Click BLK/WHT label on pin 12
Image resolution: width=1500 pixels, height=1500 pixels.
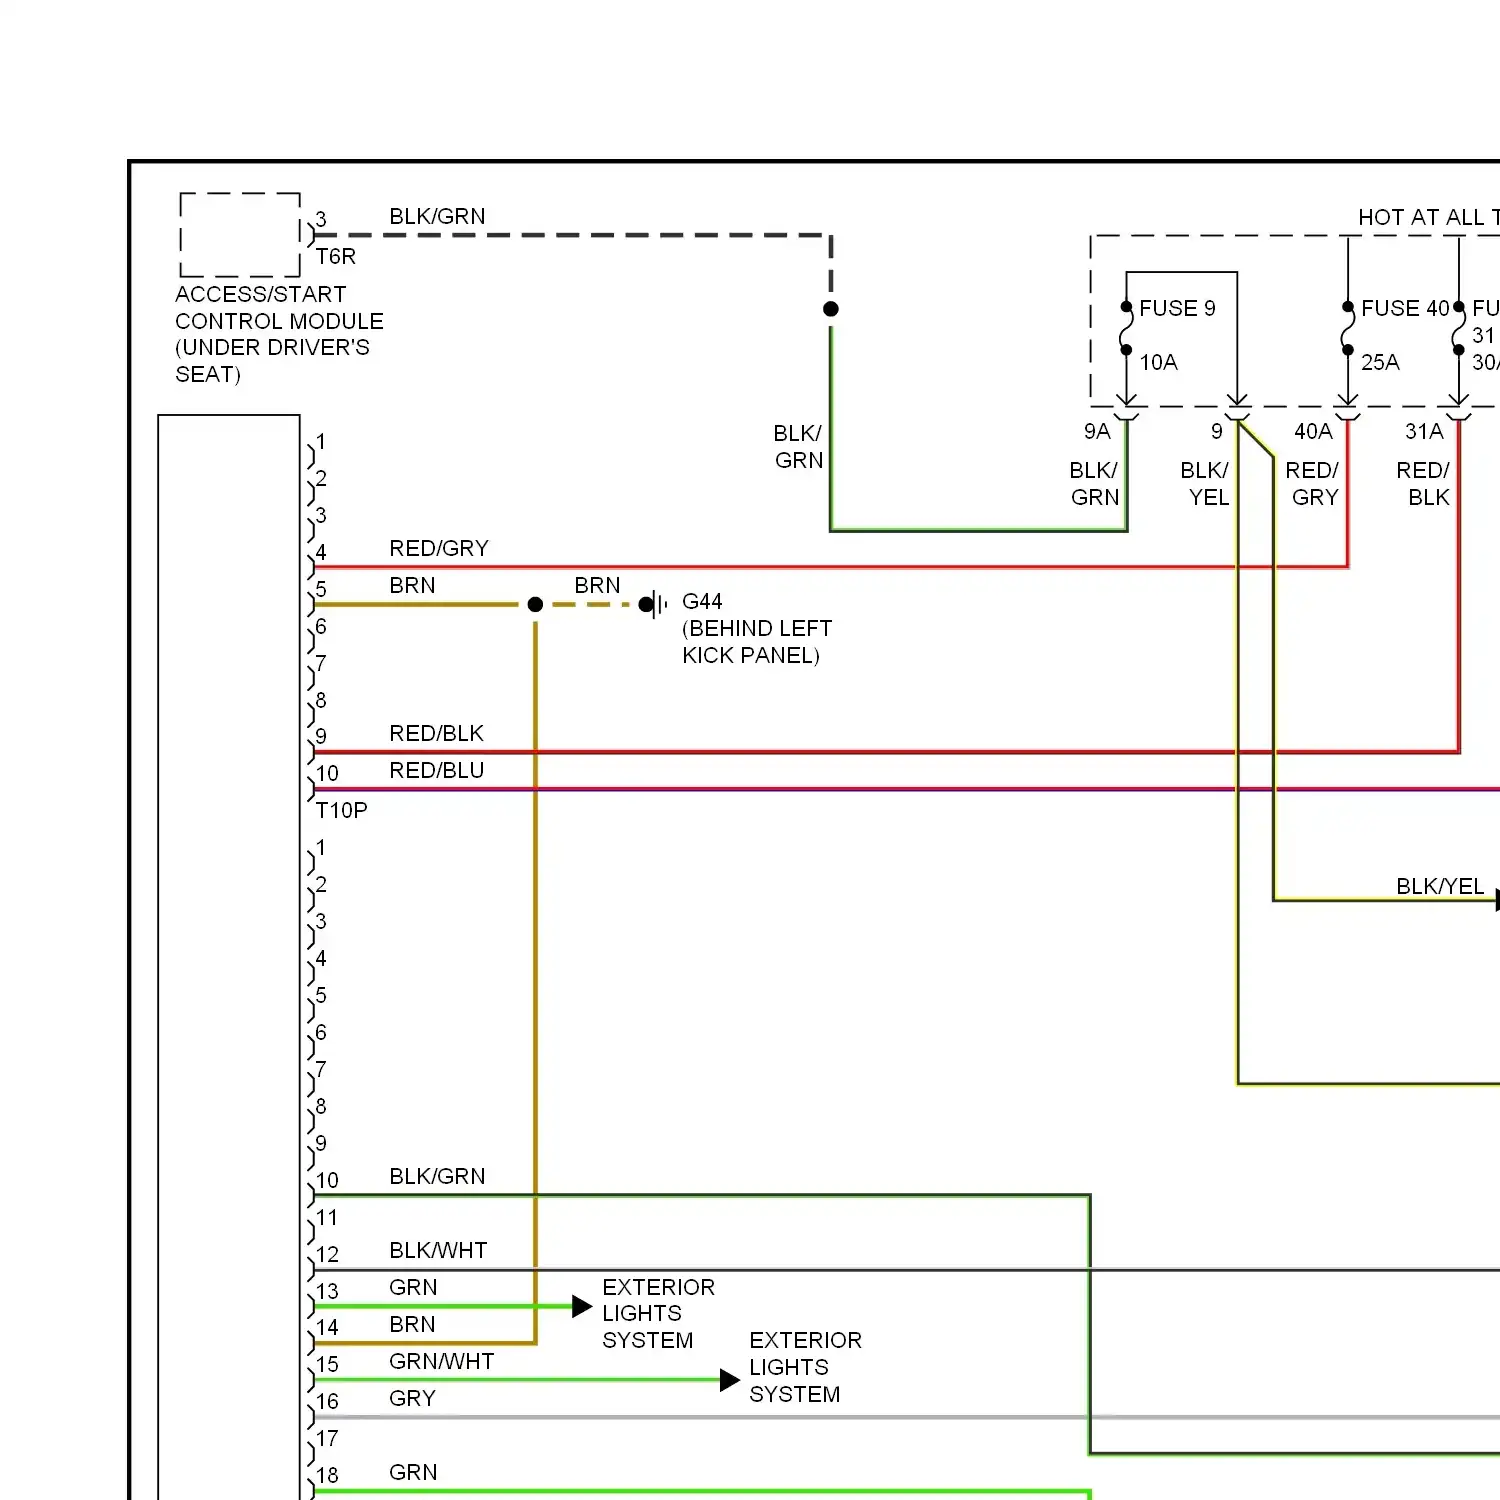[438, 1250]
